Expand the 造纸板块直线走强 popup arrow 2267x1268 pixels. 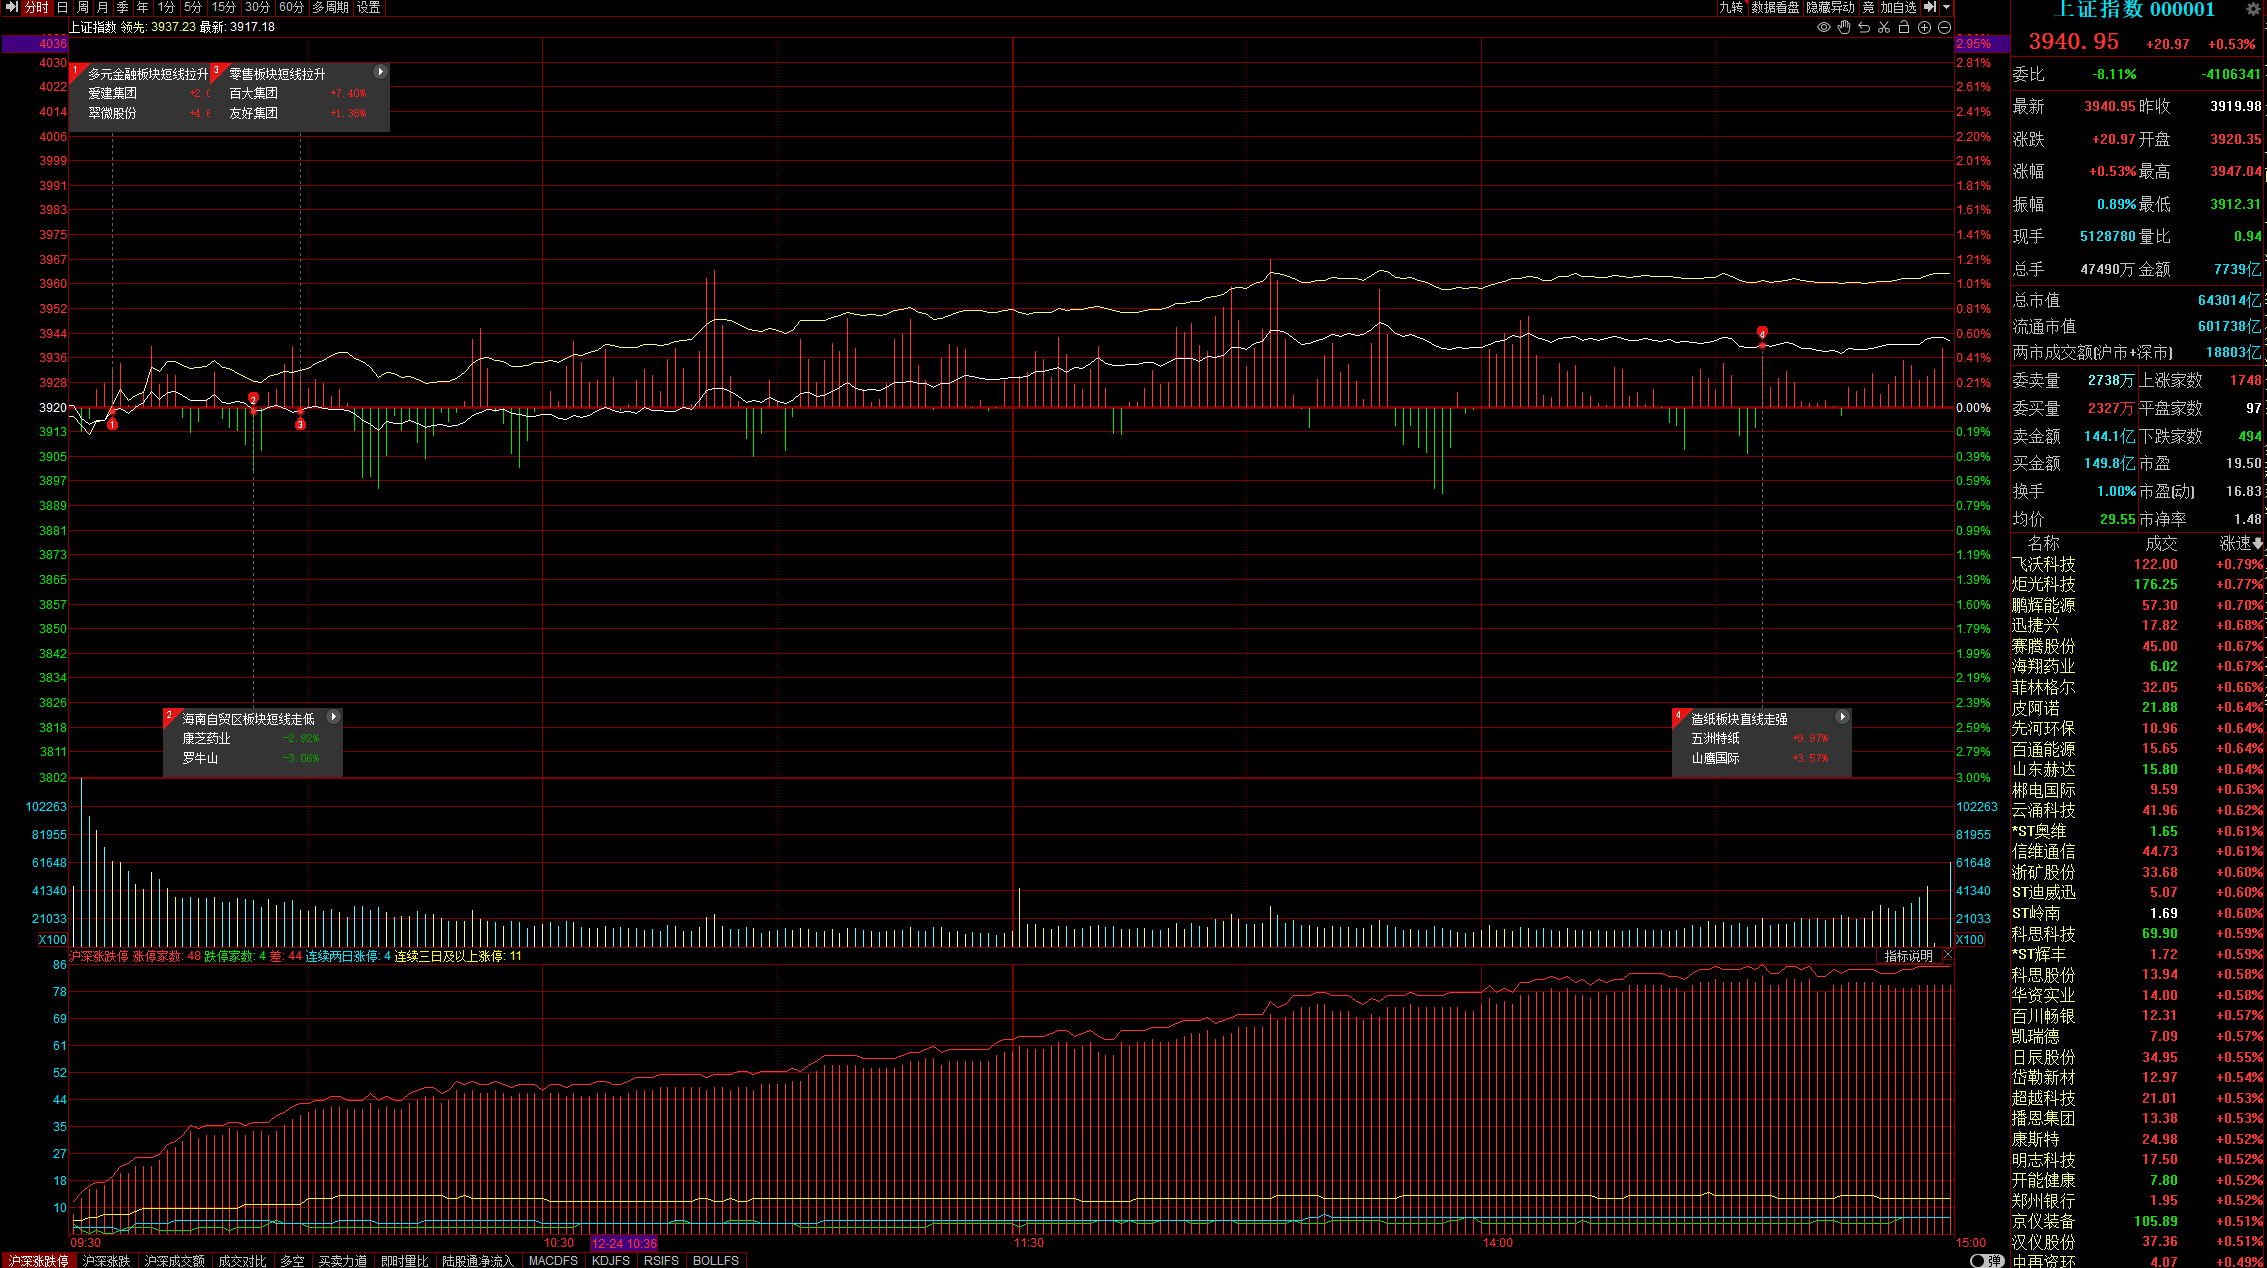1842,717
